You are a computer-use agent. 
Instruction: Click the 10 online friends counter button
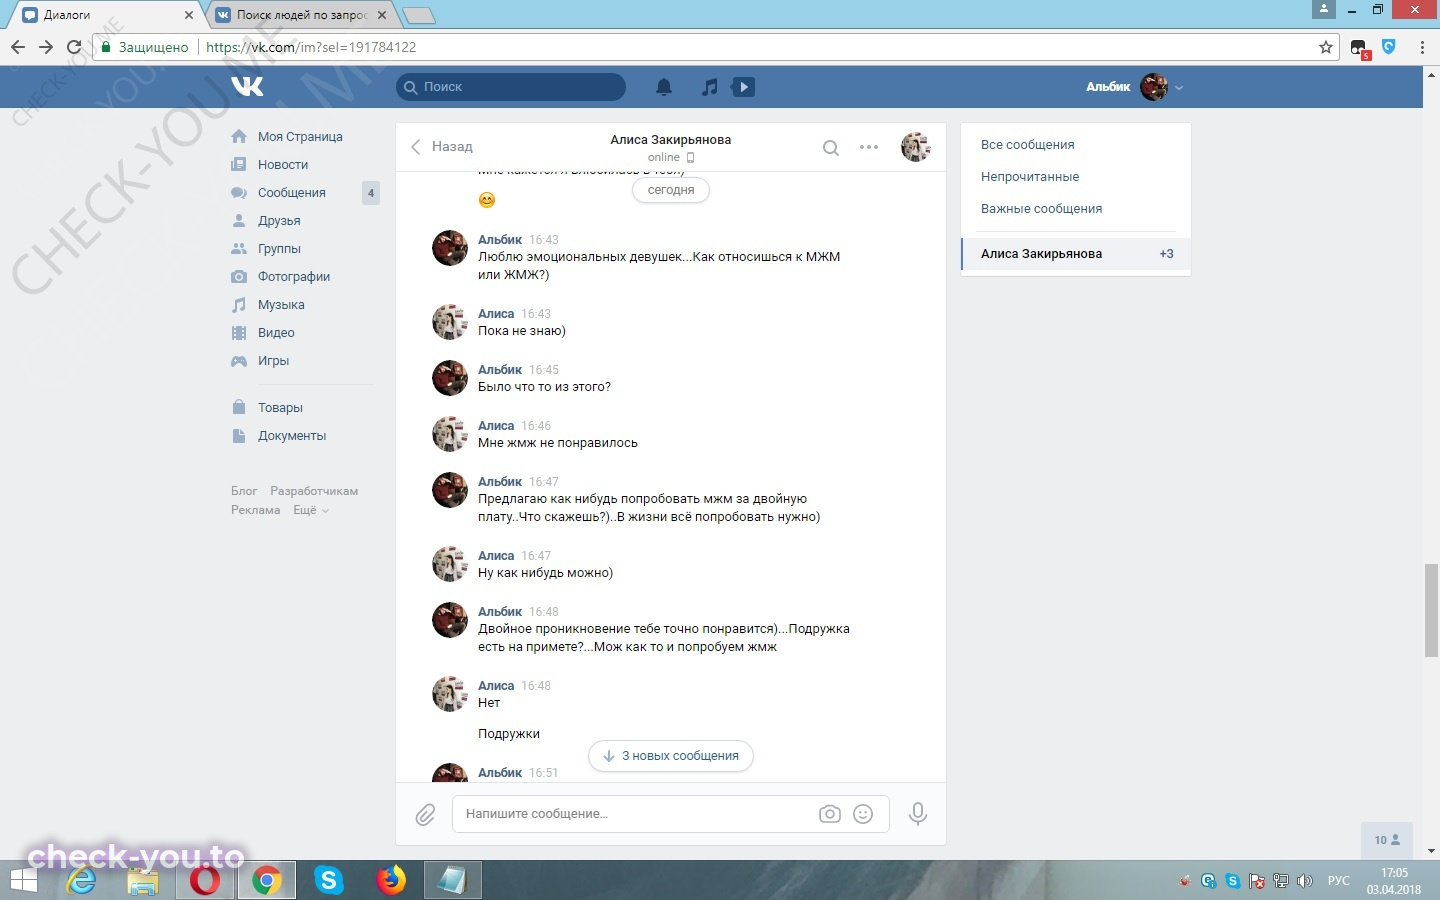pyautogui.click(x=1387, y=840)
